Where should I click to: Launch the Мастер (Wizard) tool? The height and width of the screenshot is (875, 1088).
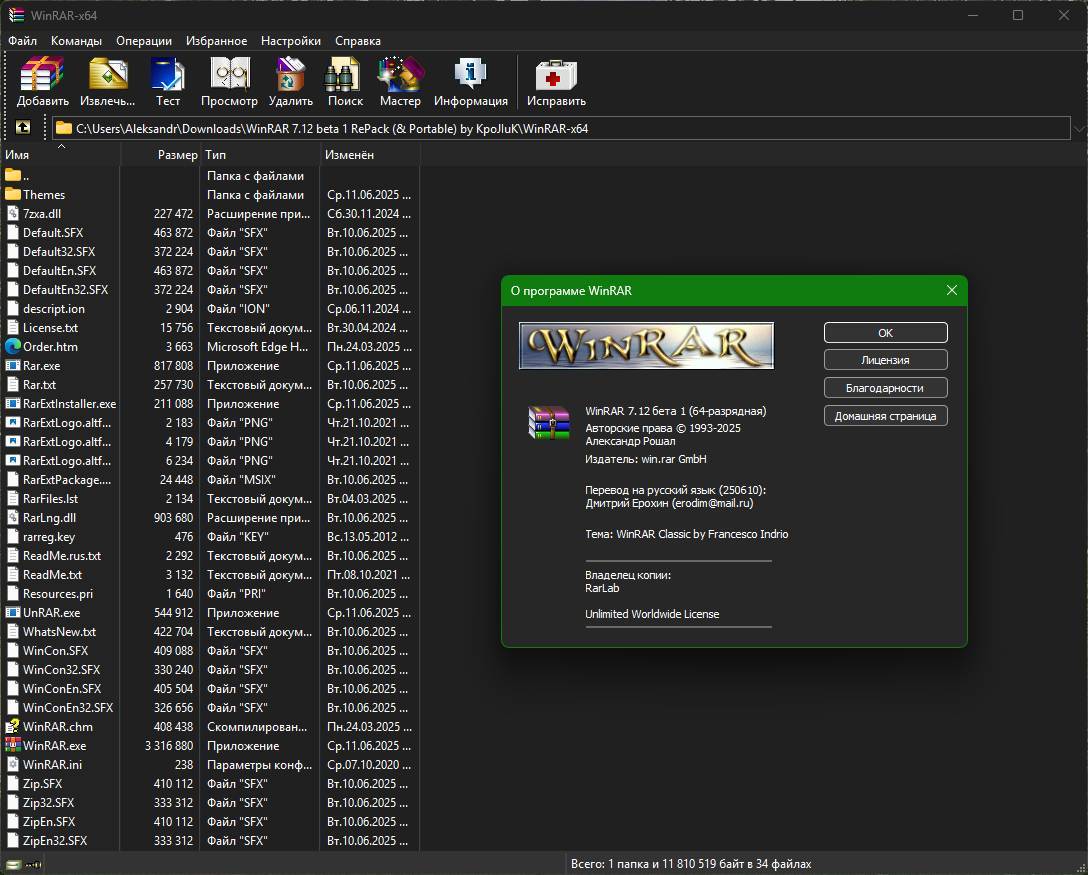pyautogui.click(x=400, y=82)
